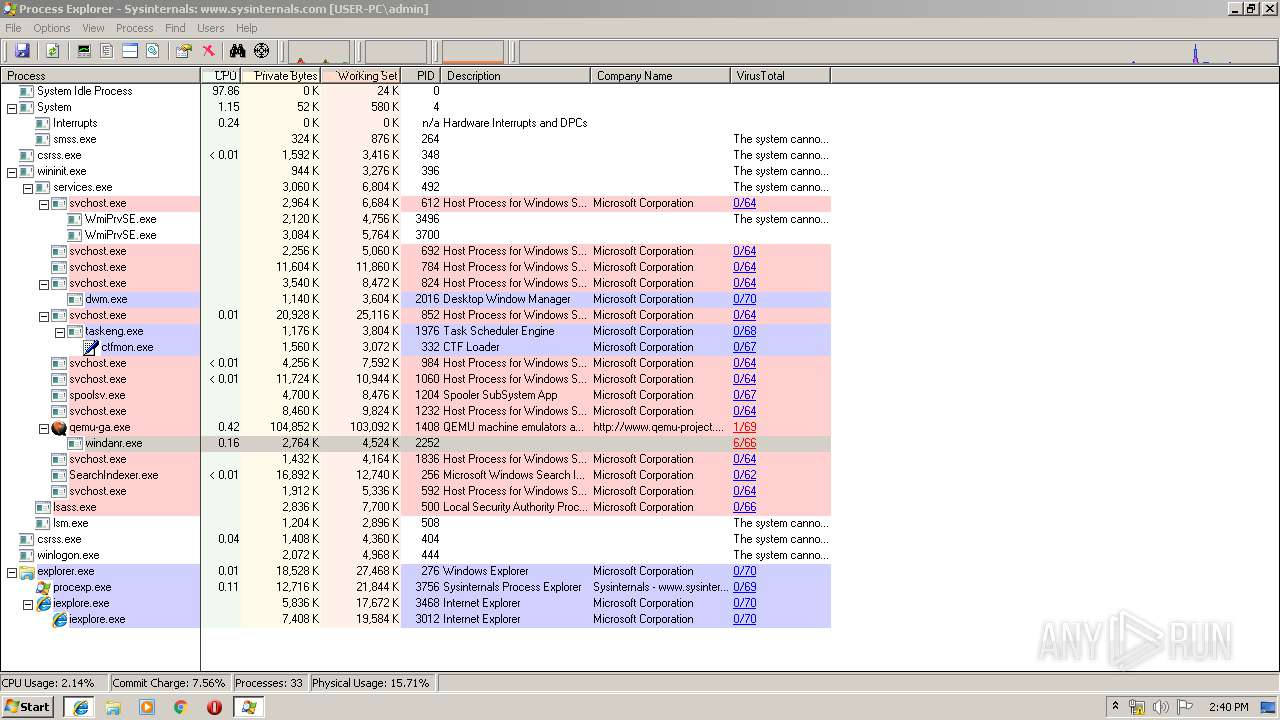Open the Process menu
This screenshot has width=1280, height=720.
pos(134,28)
